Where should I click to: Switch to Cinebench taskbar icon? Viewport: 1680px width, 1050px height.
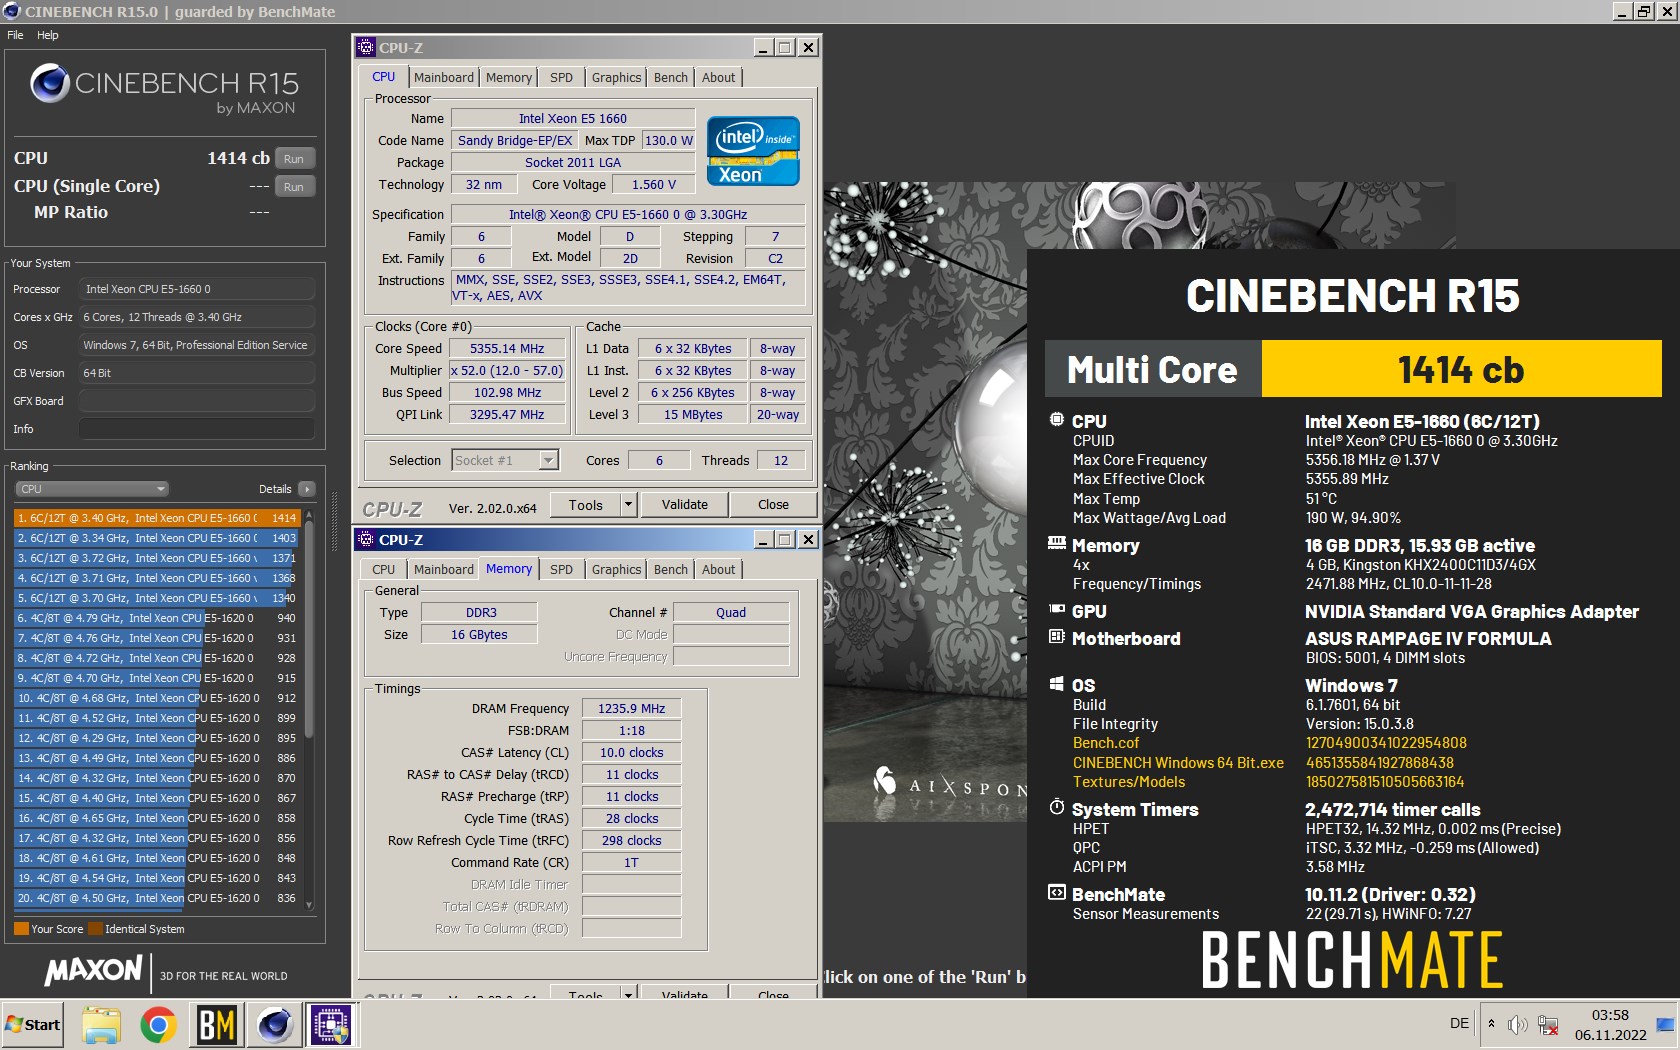(x=274, y=1025)
